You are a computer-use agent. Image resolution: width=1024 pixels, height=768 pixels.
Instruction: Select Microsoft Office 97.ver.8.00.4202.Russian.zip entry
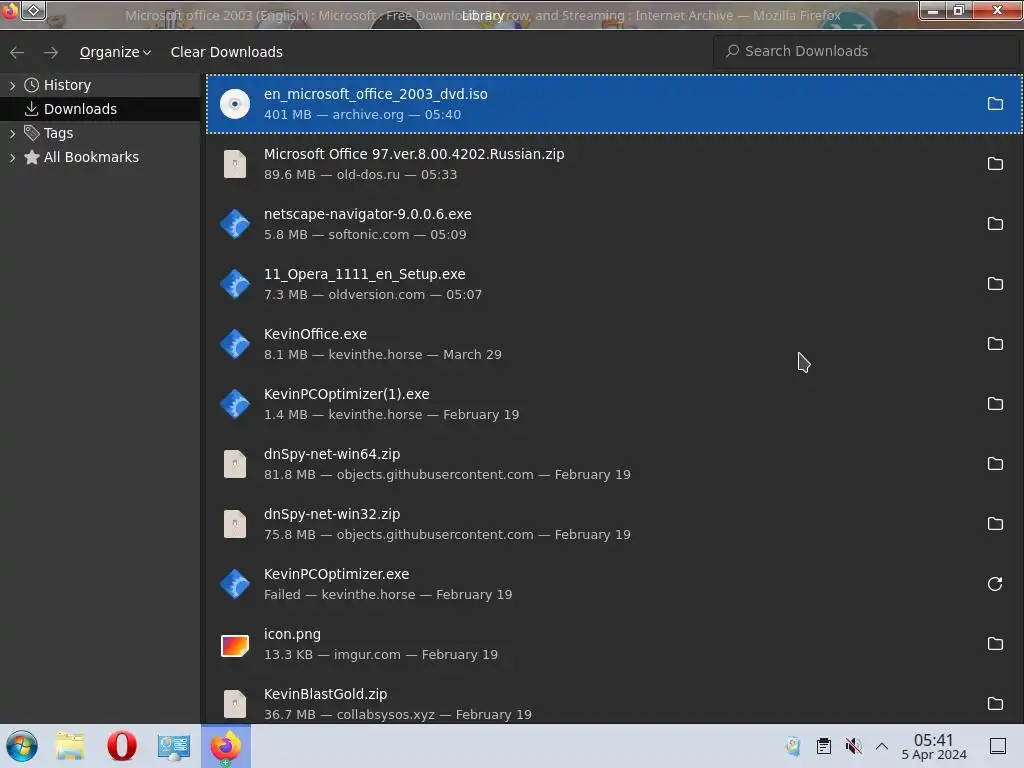point(614,164)
